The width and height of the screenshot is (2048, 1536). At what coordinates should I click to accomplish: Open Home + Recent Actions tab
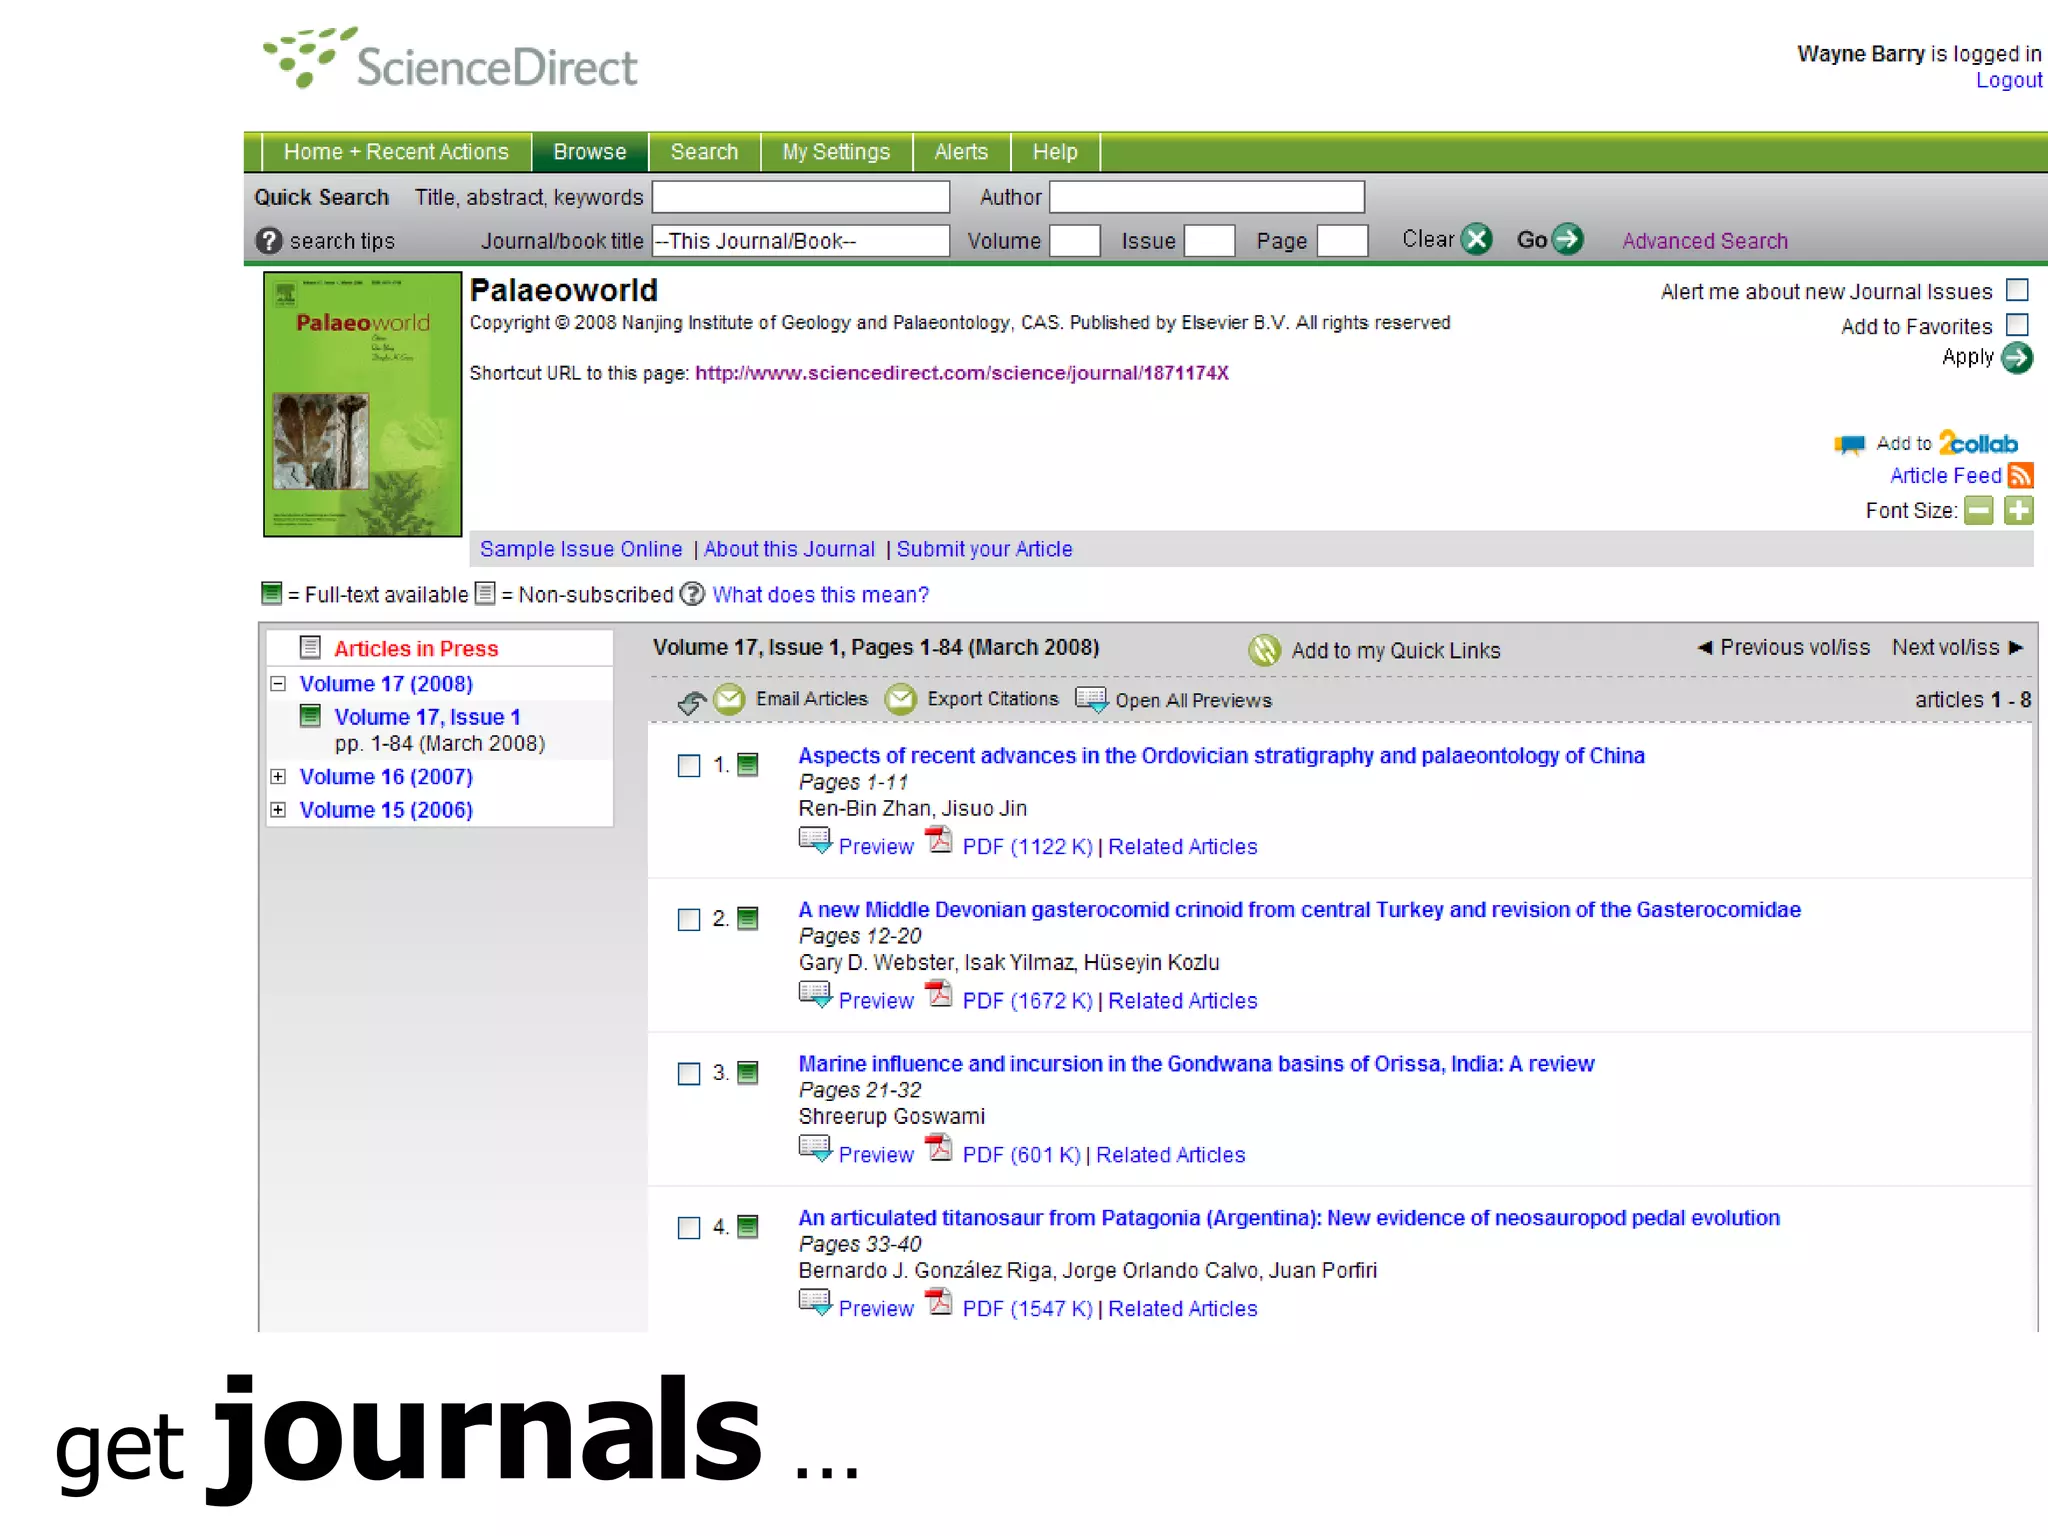(x=396, y=152)
